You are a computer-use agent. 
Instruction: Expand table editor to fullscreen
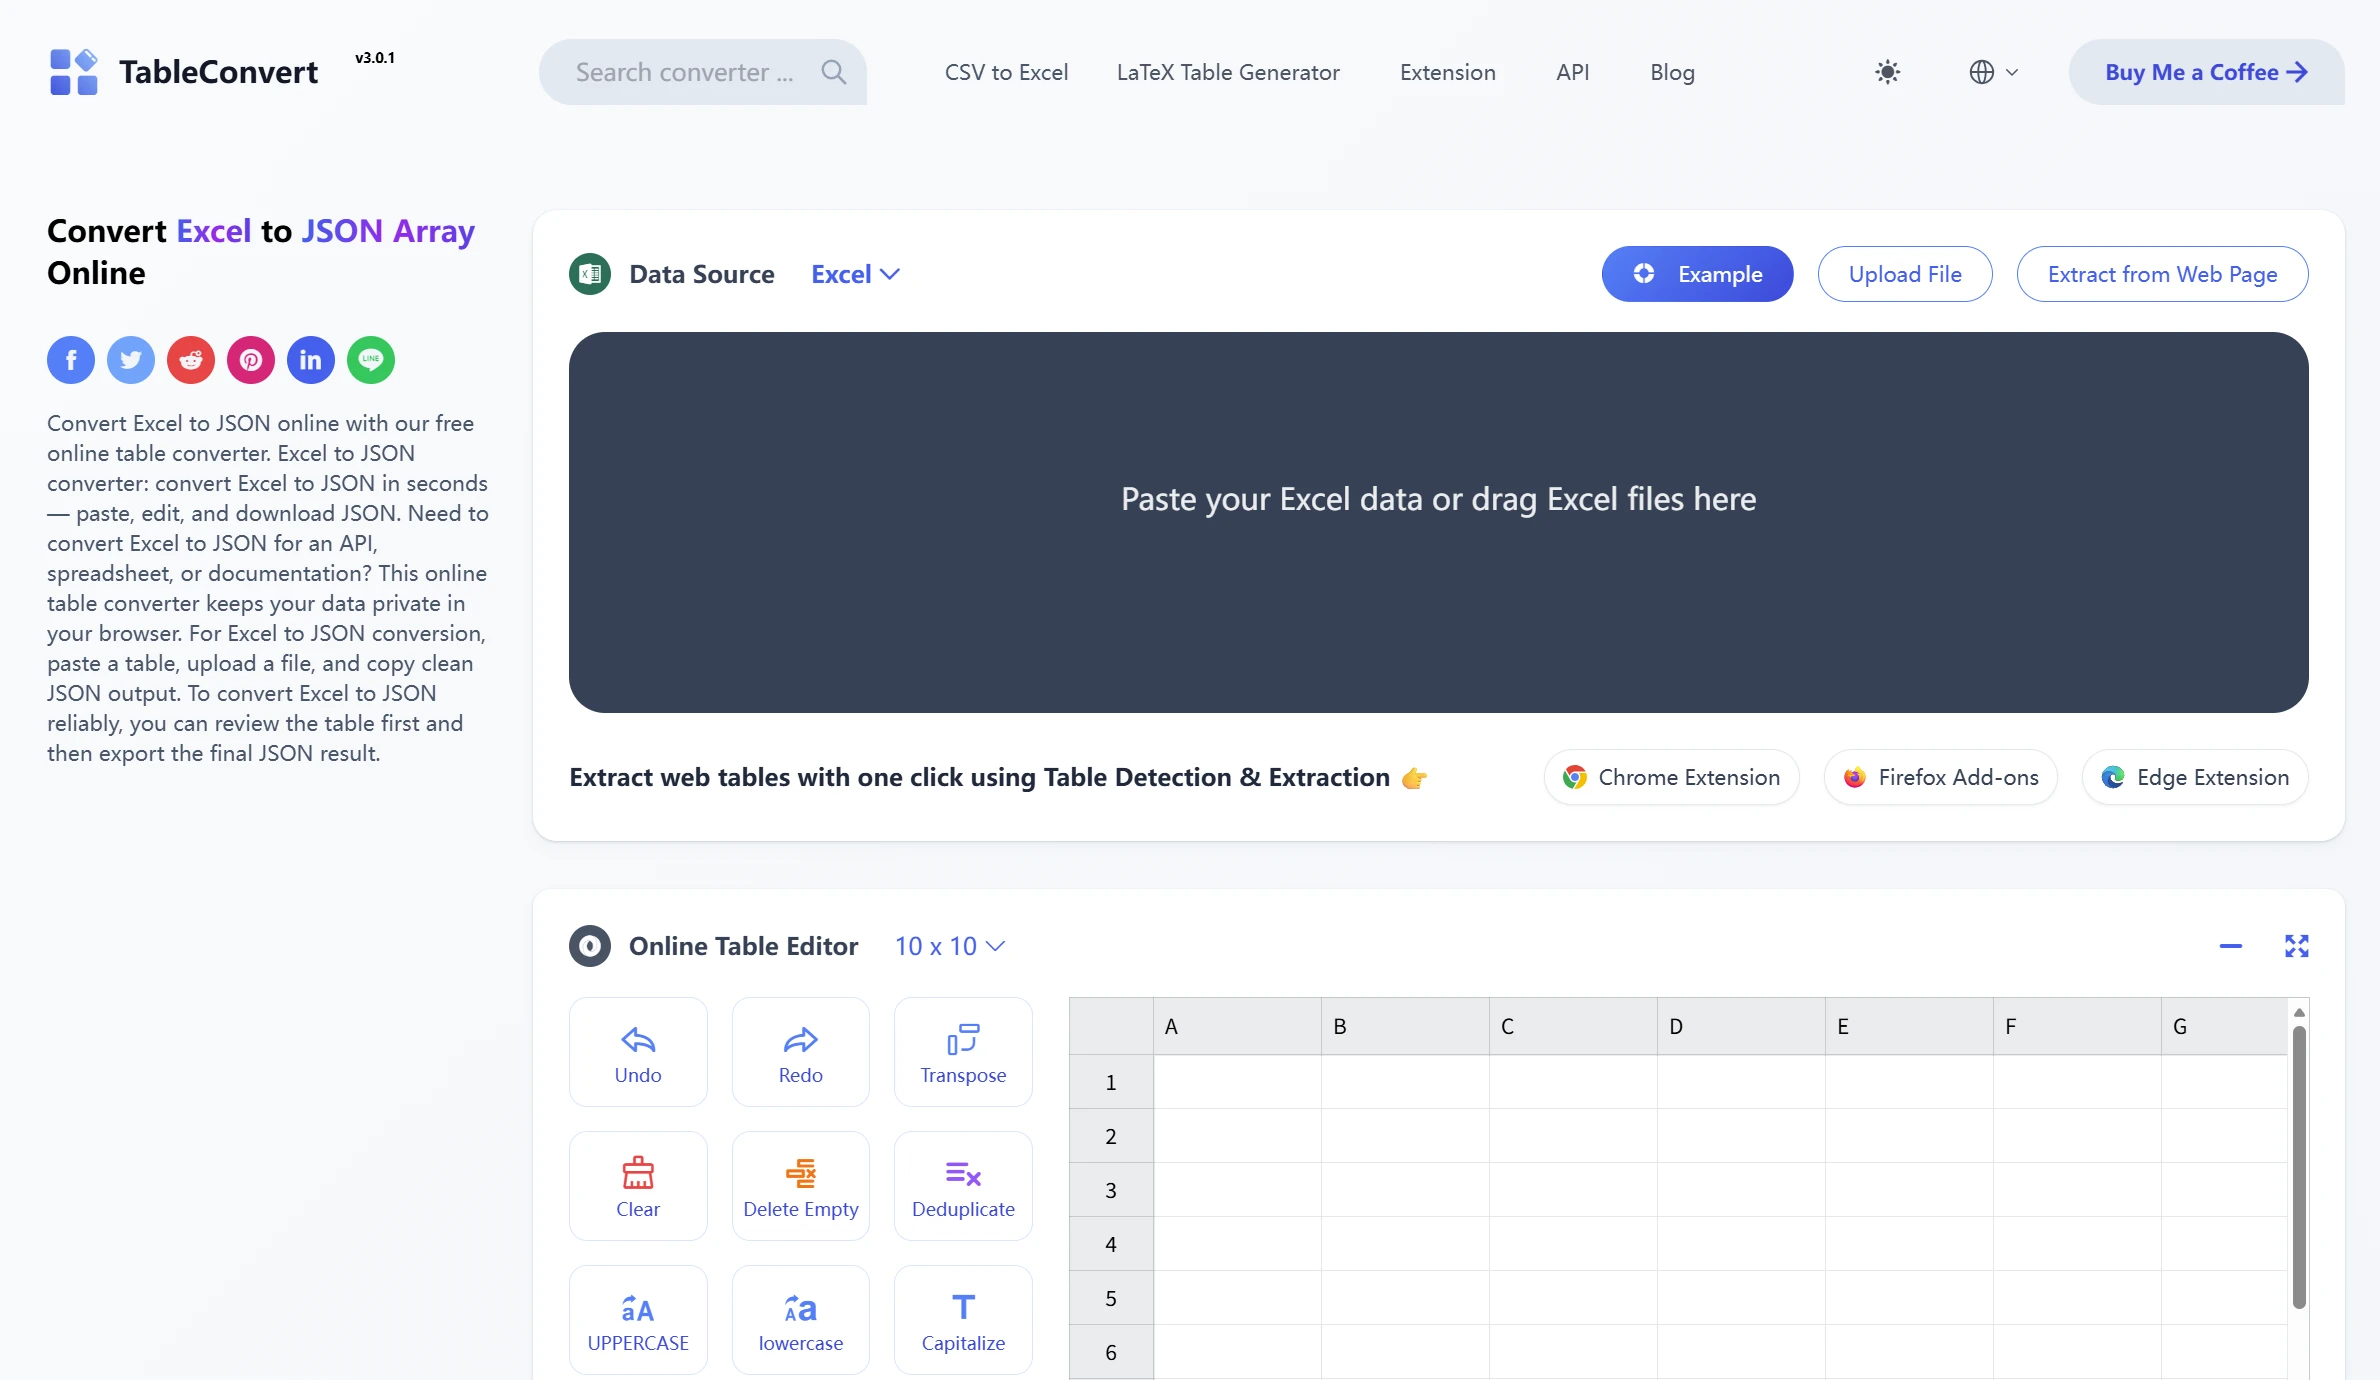click(x=2297, y=946)
